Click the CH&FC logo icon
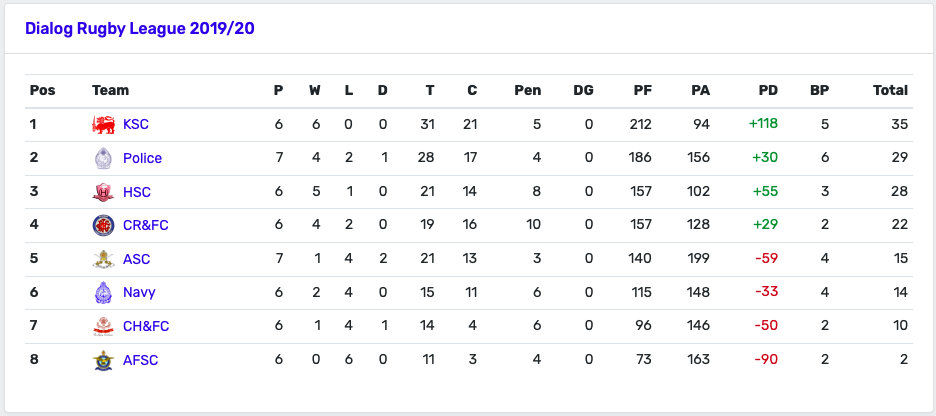Viewport: 936px width, 416px height. click(x=103, y=326)
